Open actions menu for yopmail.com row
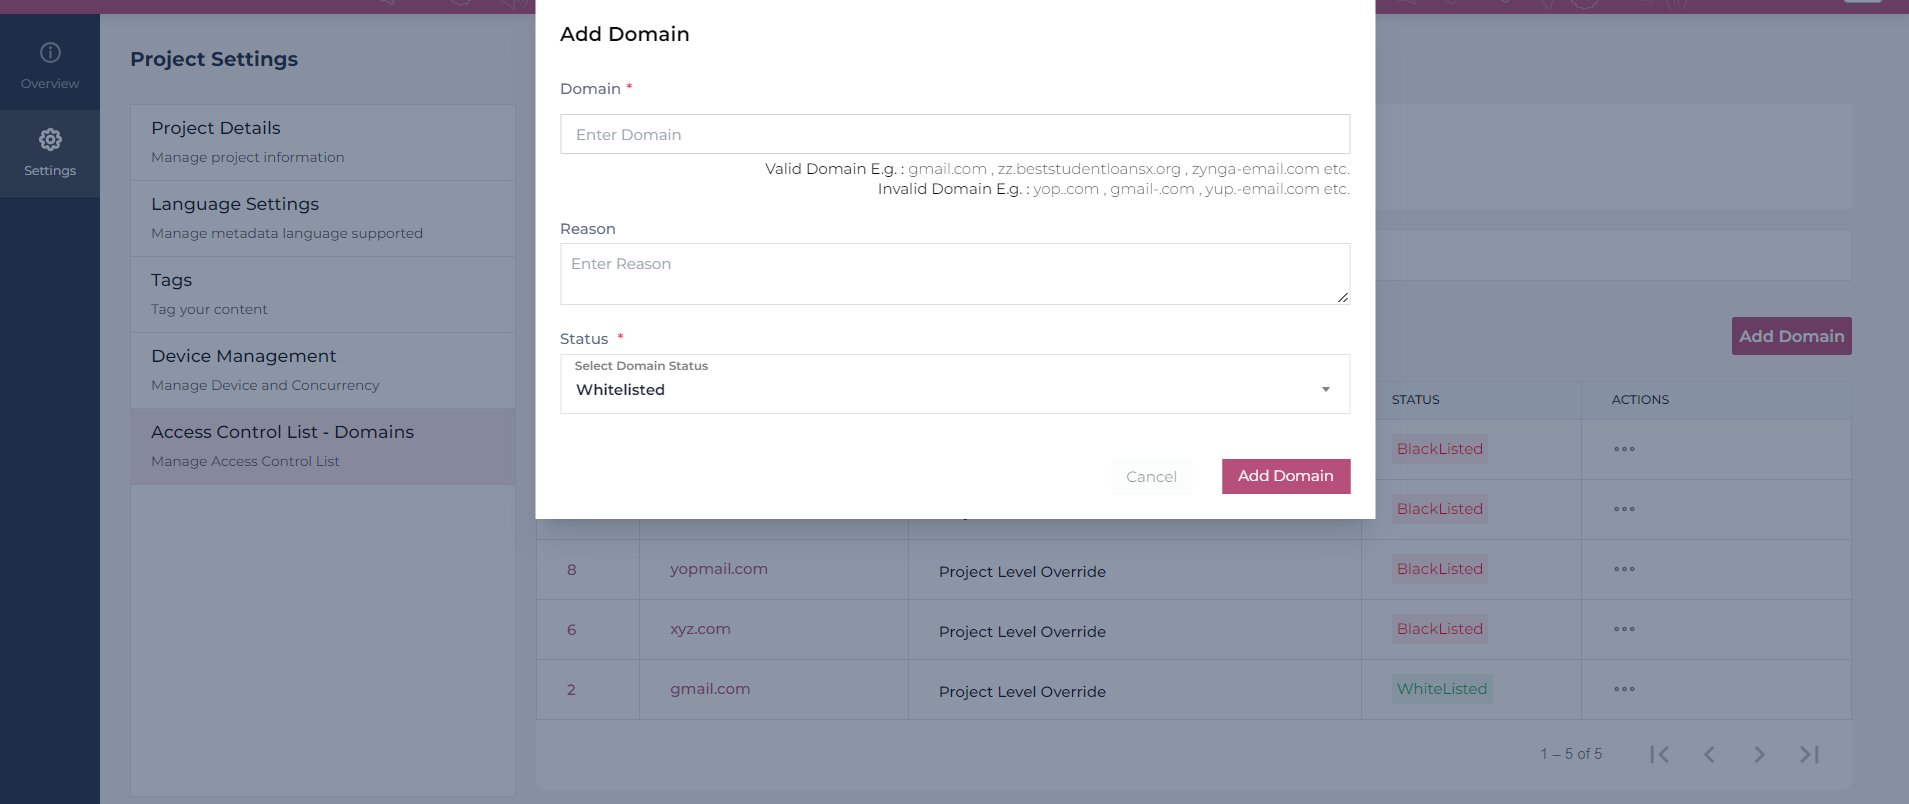The width and height of the screenshot is (1909, 804). point(1624,569)
